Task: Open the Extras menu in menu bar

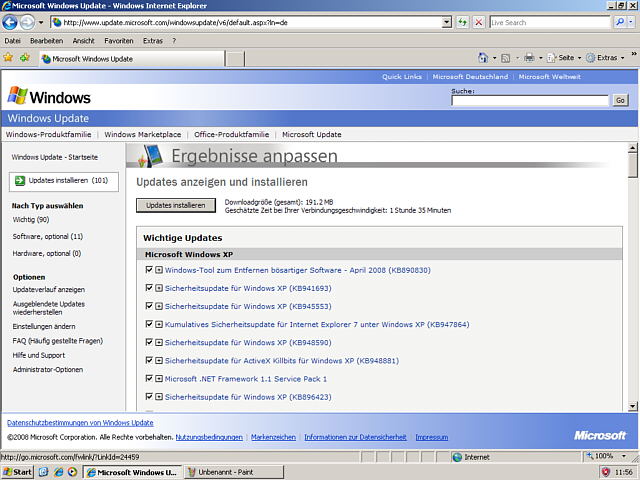Action: point(153,41)
